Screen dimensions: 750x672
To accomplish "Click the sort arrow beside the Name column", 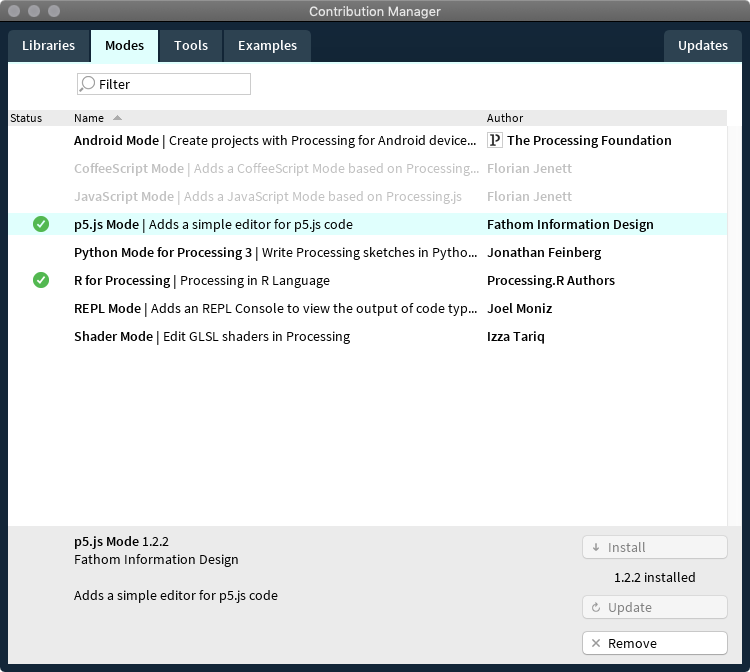I will (x=117, y=118).
